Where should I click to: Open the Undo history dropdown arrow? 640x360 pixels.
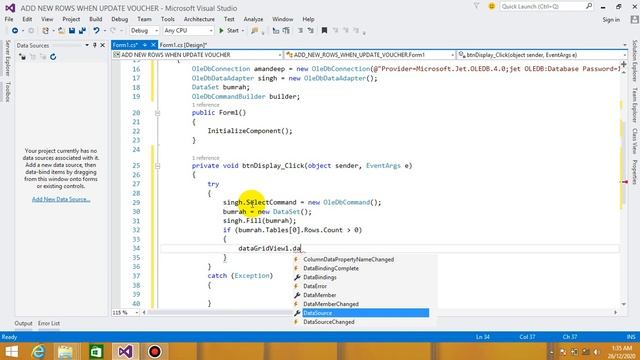click(x=104, y=31)
